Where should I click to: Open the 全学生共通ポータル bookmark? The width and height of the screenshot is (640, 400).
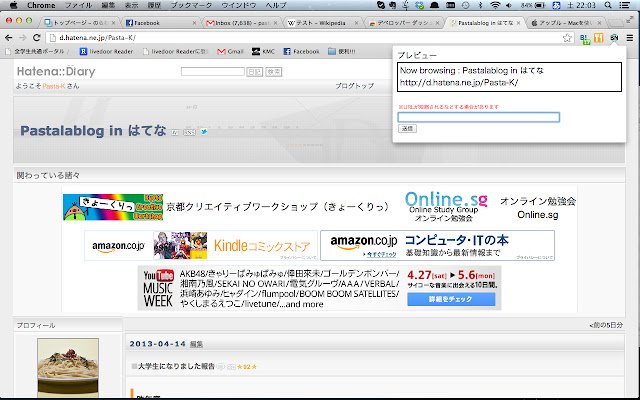[36, 51]
